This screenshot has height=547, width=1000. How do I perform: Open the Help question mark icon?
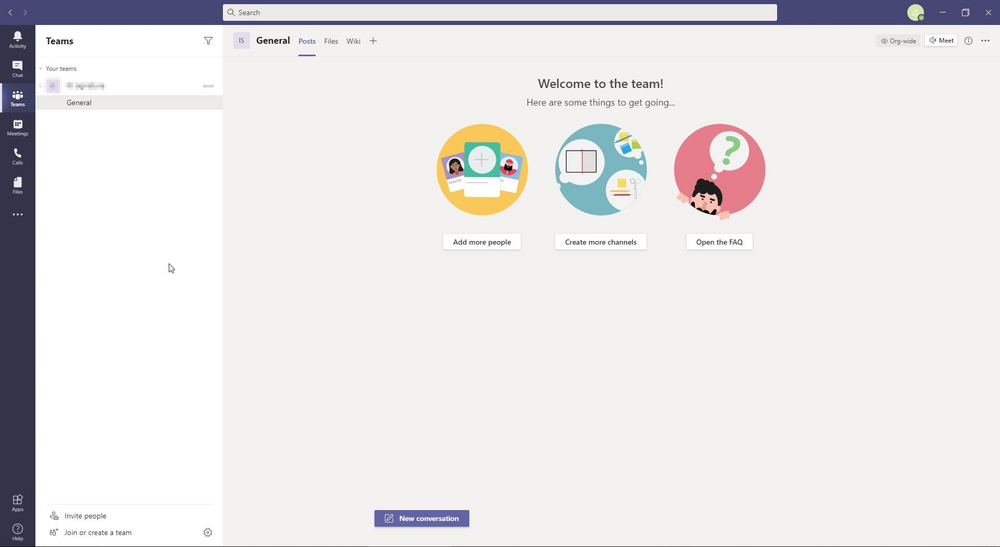[17, 532]
